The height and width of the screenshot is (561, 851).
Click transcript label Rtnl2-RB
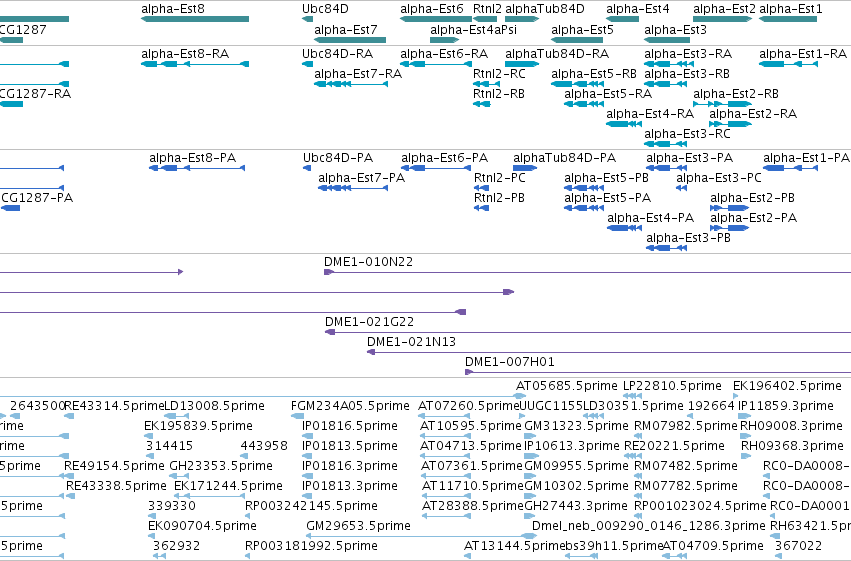click(x=499, y=94)
